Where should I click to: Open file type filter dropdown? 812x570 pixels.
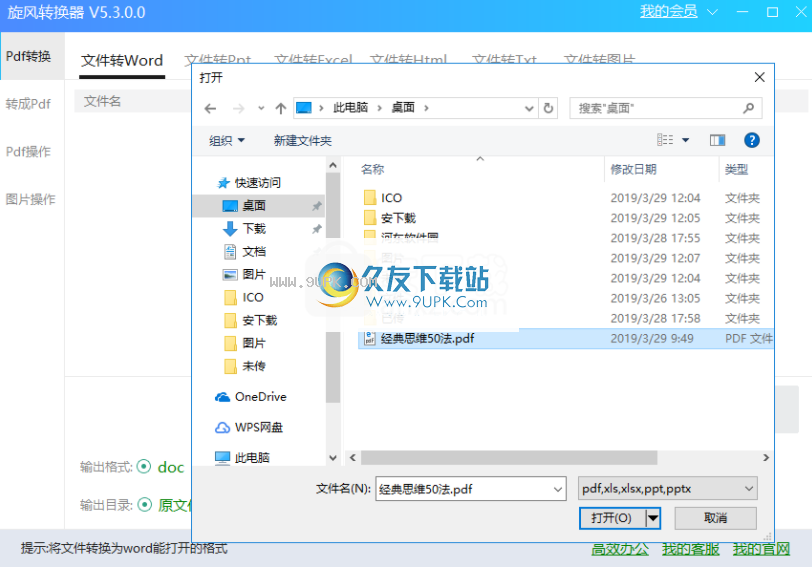pyautogui.click(x=668, y=489)
